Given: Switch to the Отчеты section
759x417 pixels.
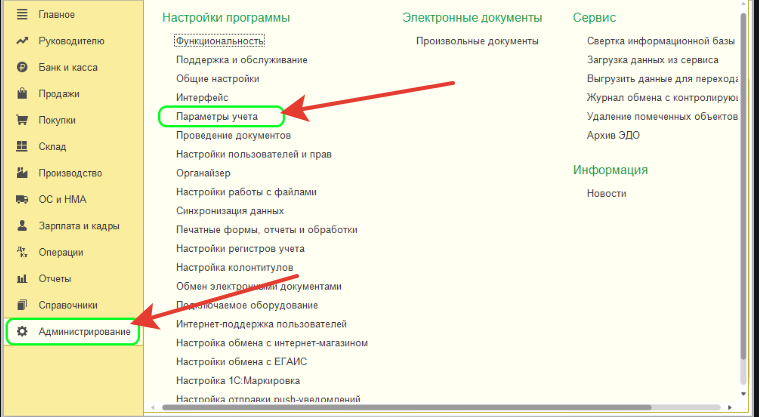Looking at the screenshot, I should [55, 278].
